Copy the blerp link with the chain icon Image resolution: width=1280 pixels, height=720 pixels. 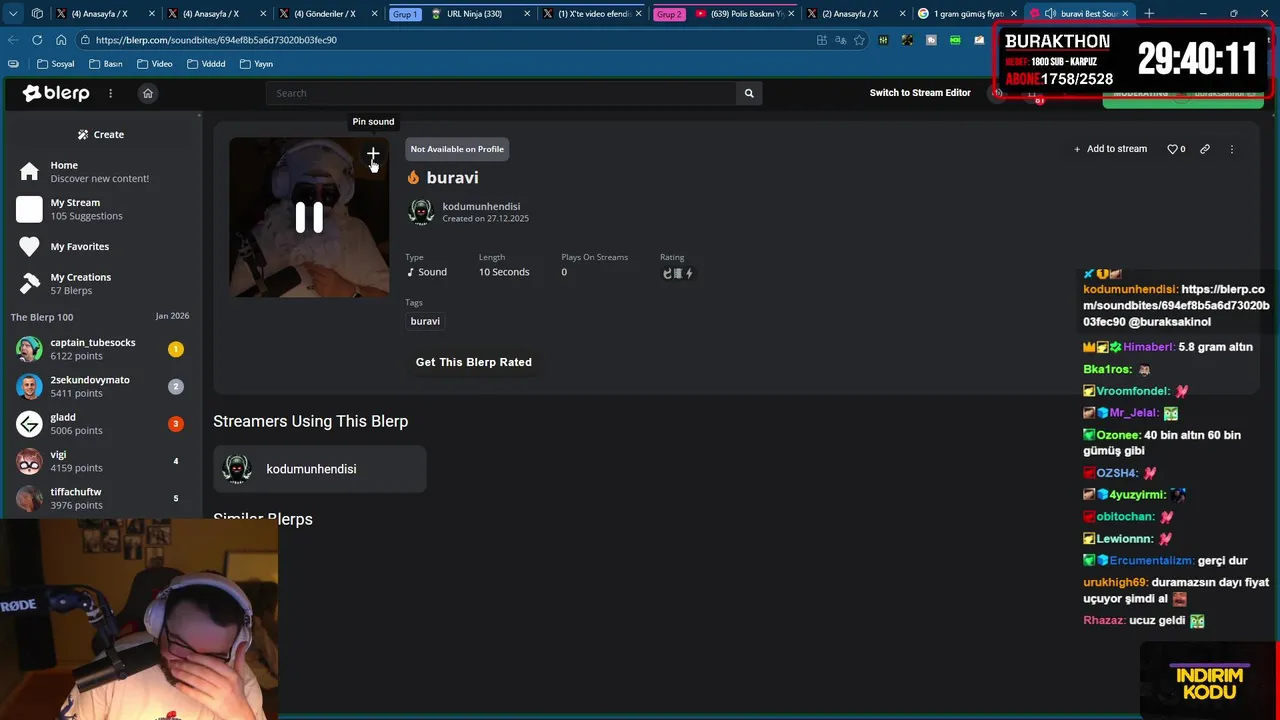(1205, 149)
